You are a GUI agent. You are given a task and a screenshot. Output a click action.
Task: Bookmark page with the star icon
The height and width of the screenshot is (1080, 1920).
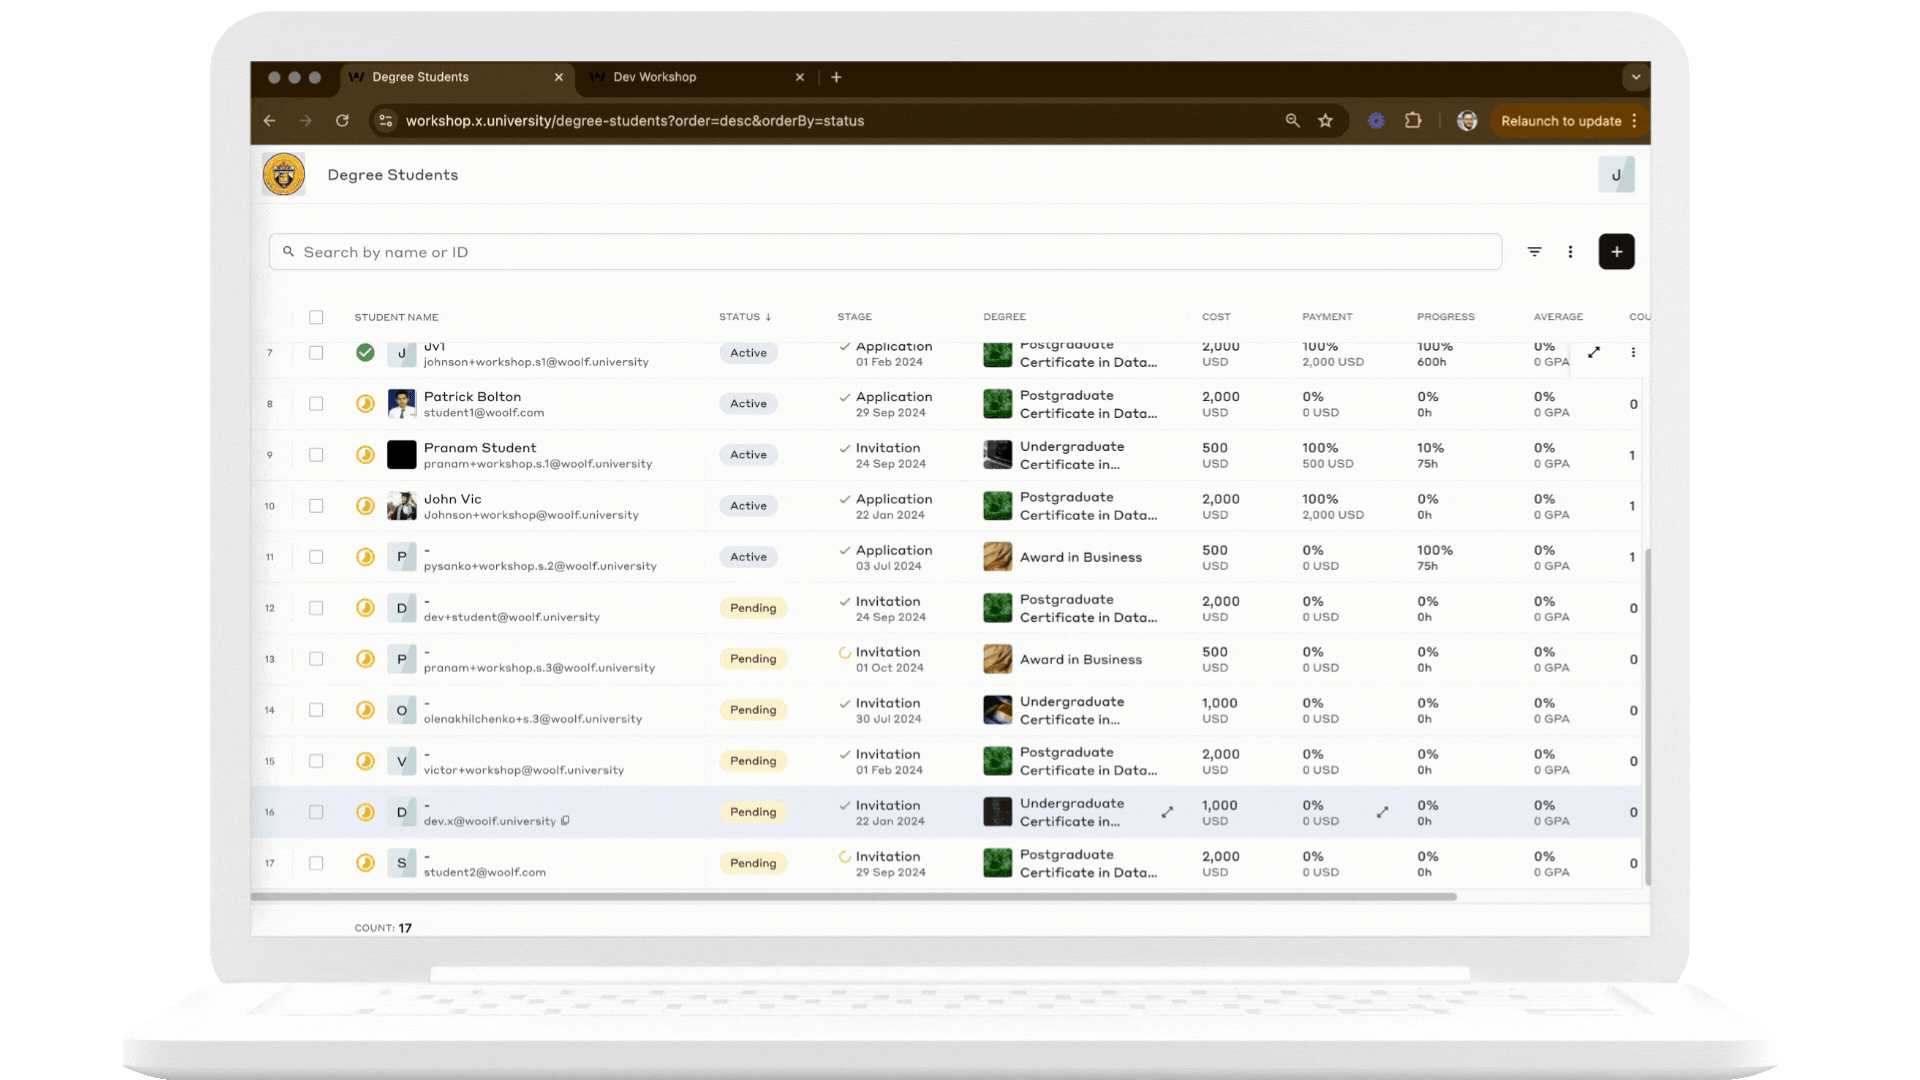[1325, 121]
